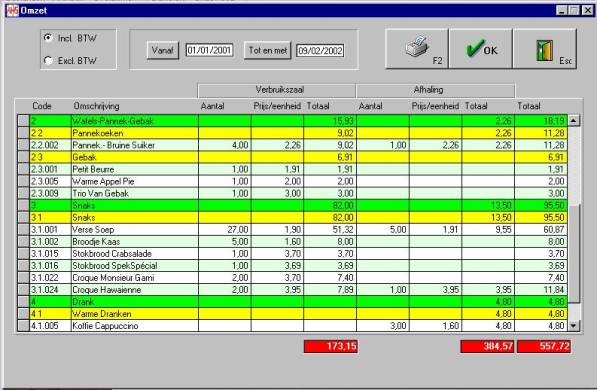597x390 pixels.
Task: Click the scrollbar down arrow in the grid
Action: tap(573, 326)
